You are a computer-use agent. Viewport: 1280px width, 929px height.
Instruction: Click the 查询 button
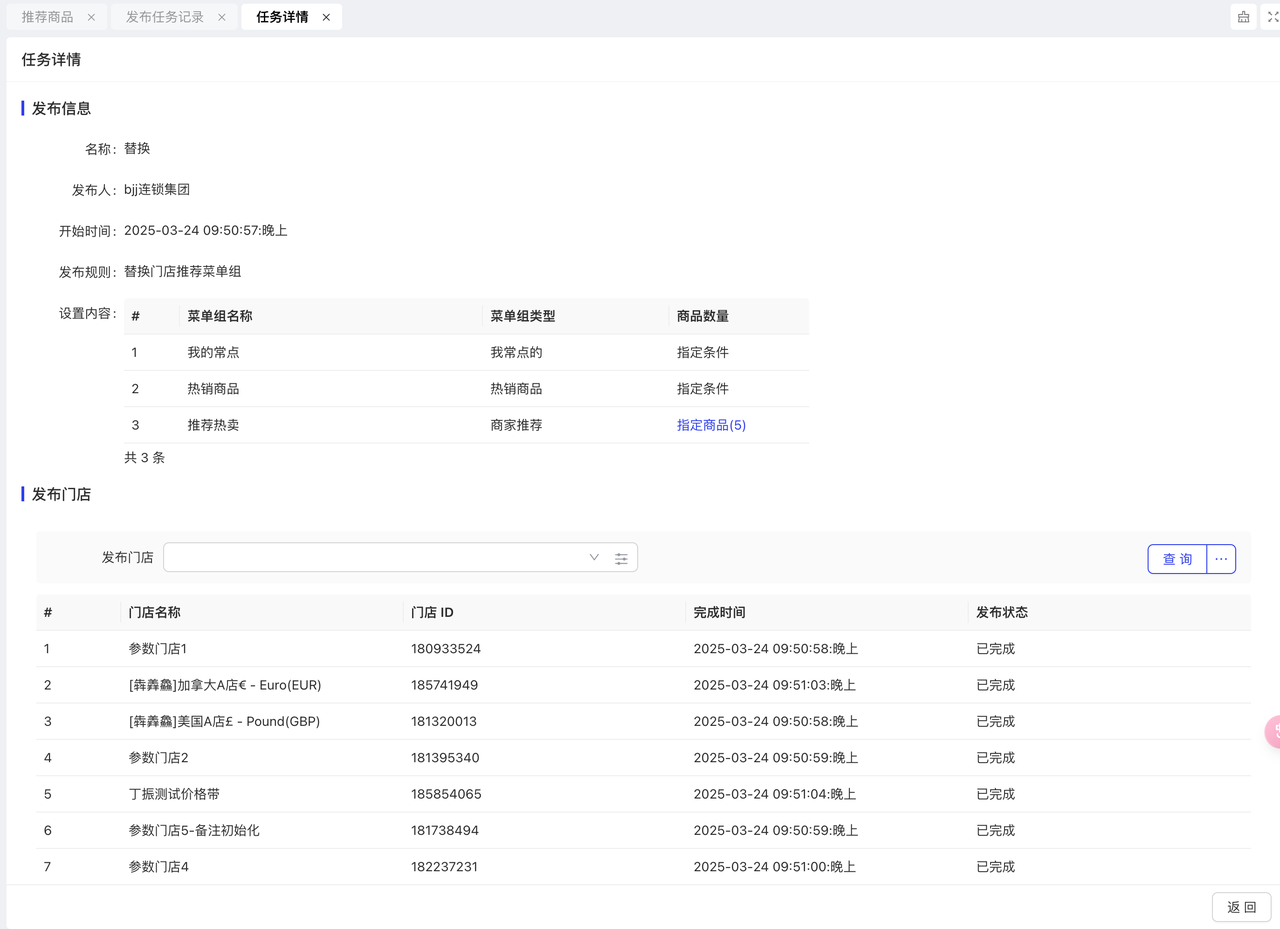tap(1177, 559)
